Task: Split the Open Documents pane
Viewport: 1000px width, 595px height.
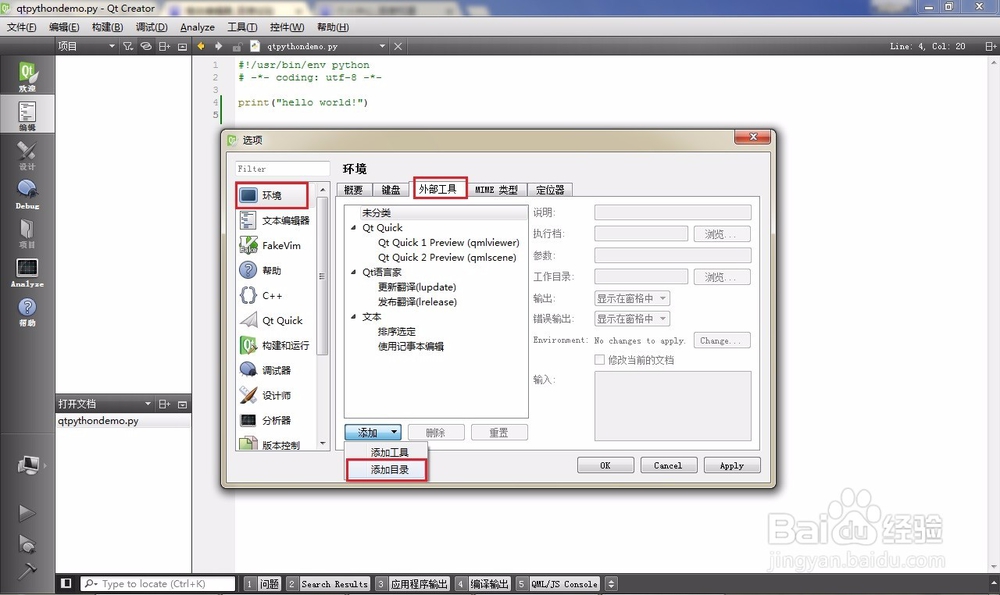Action: click(x=165, y=404)
